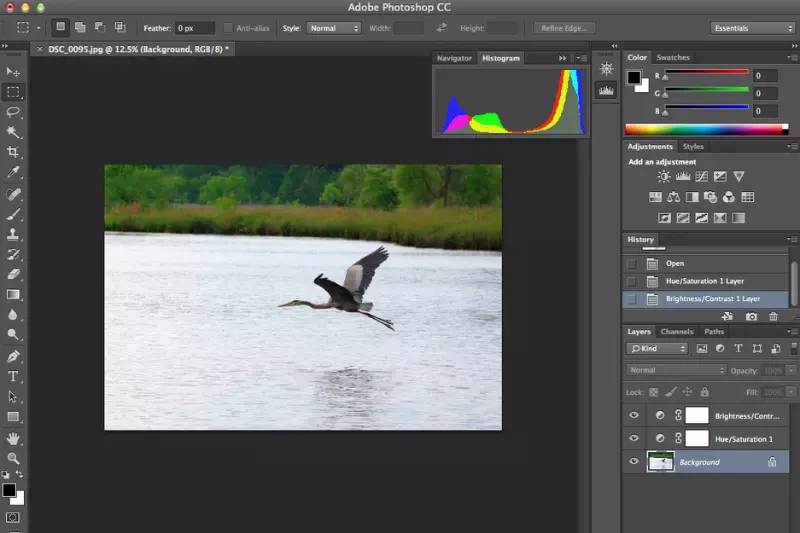This screenshot has width=800, height=533.
Task: Select the Brush tool
Action: [x=13, y=215]
